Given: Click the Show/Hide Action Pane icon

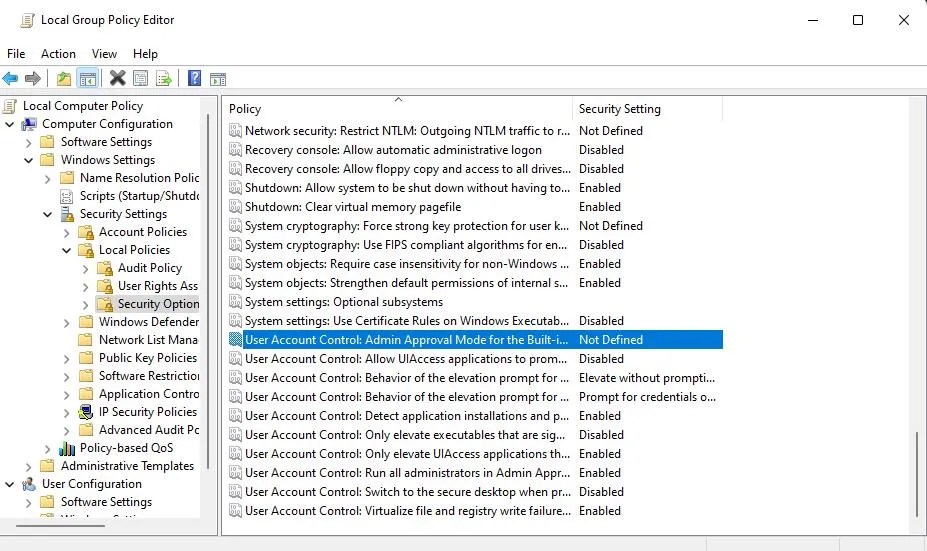Looking at the screenshot, I should click(x=218, y=78).
